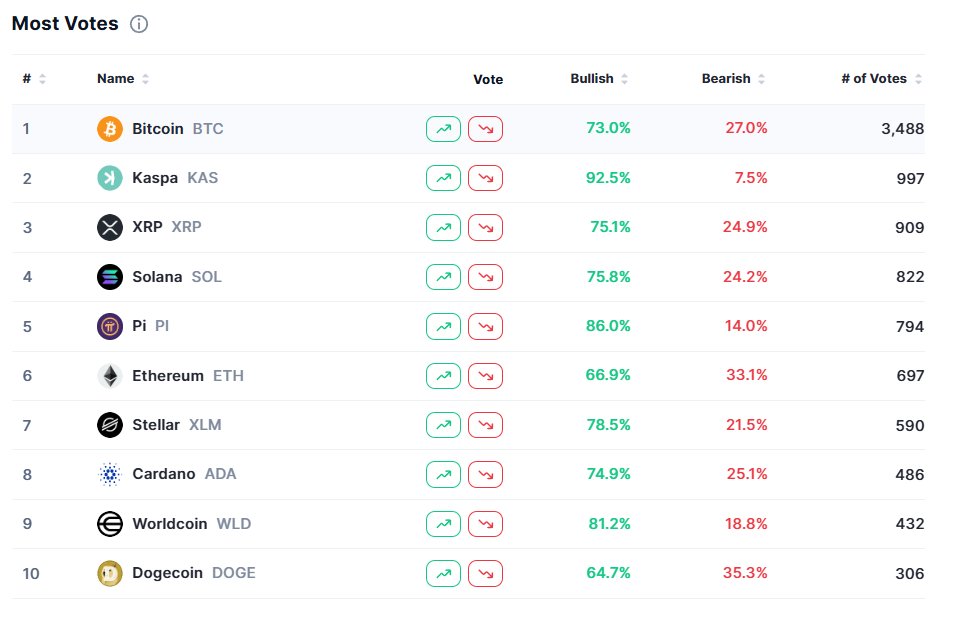Vote bearish on XRP
The image size is (959, 634).
point(486,227)
